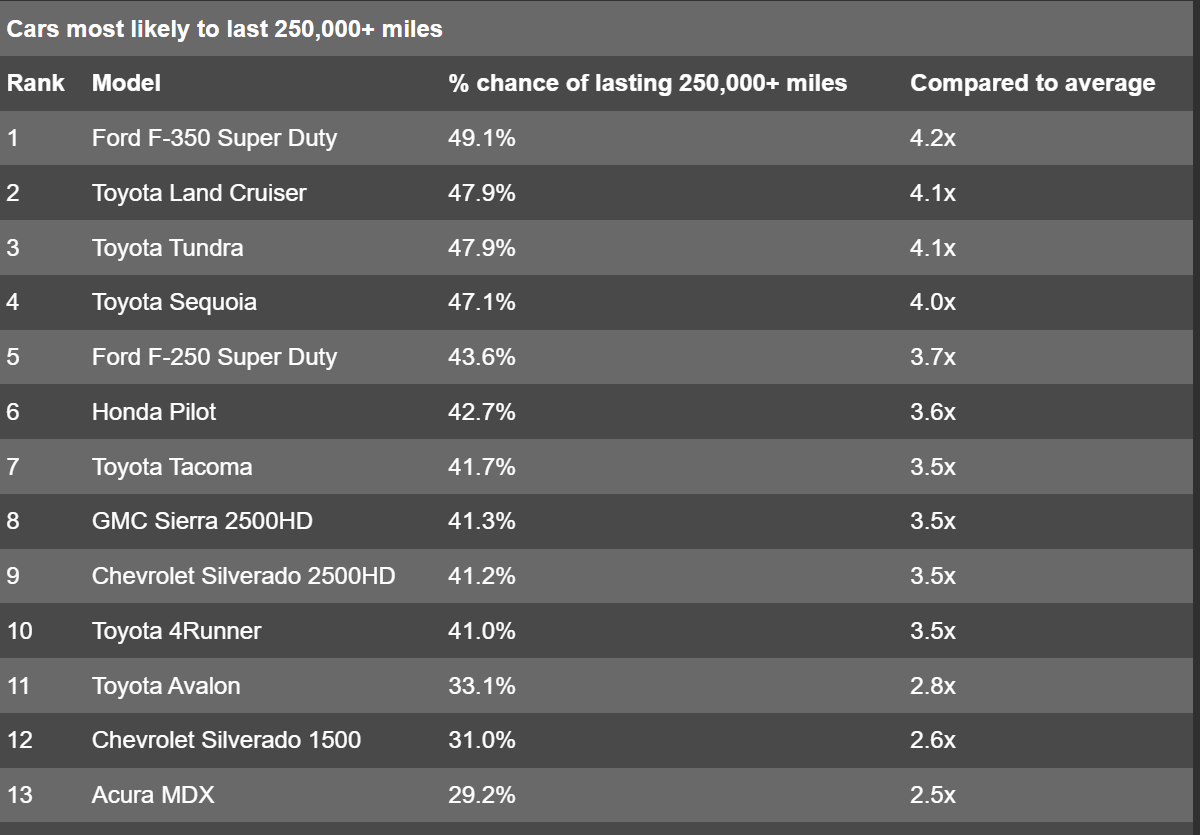Click the 4.0x compared to average value
This screenshot has width=1200, height=835.
point(932,302)
